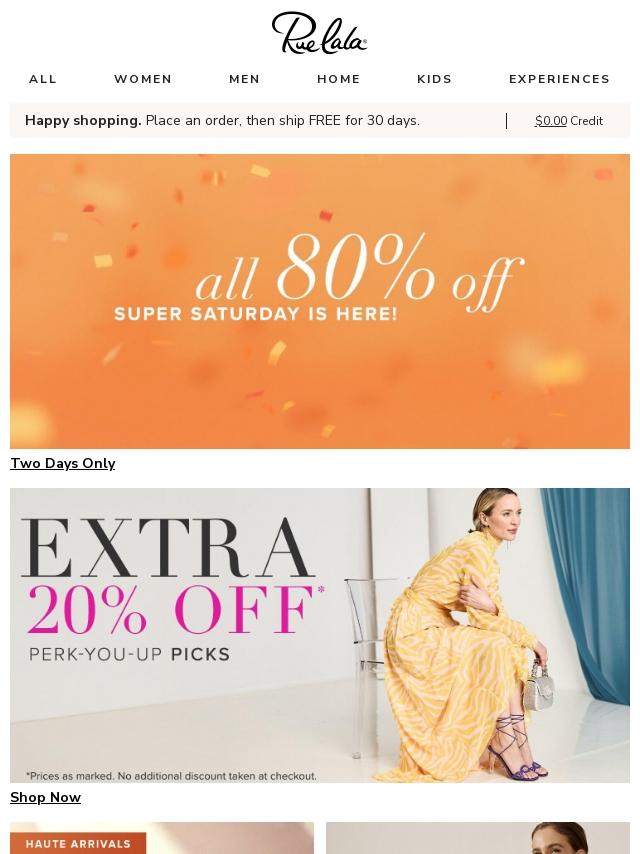
Task: Click the Super Saturday Is Here text
Action: (255, 314)
